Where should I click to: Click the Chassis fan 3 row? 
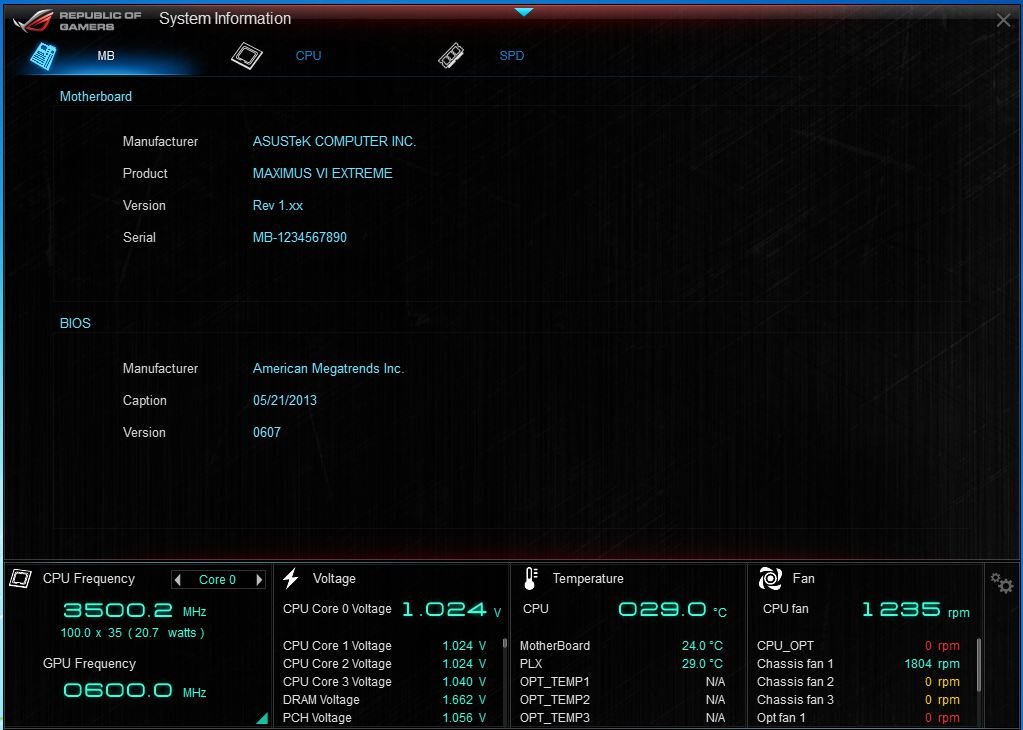tap(858, 700)
